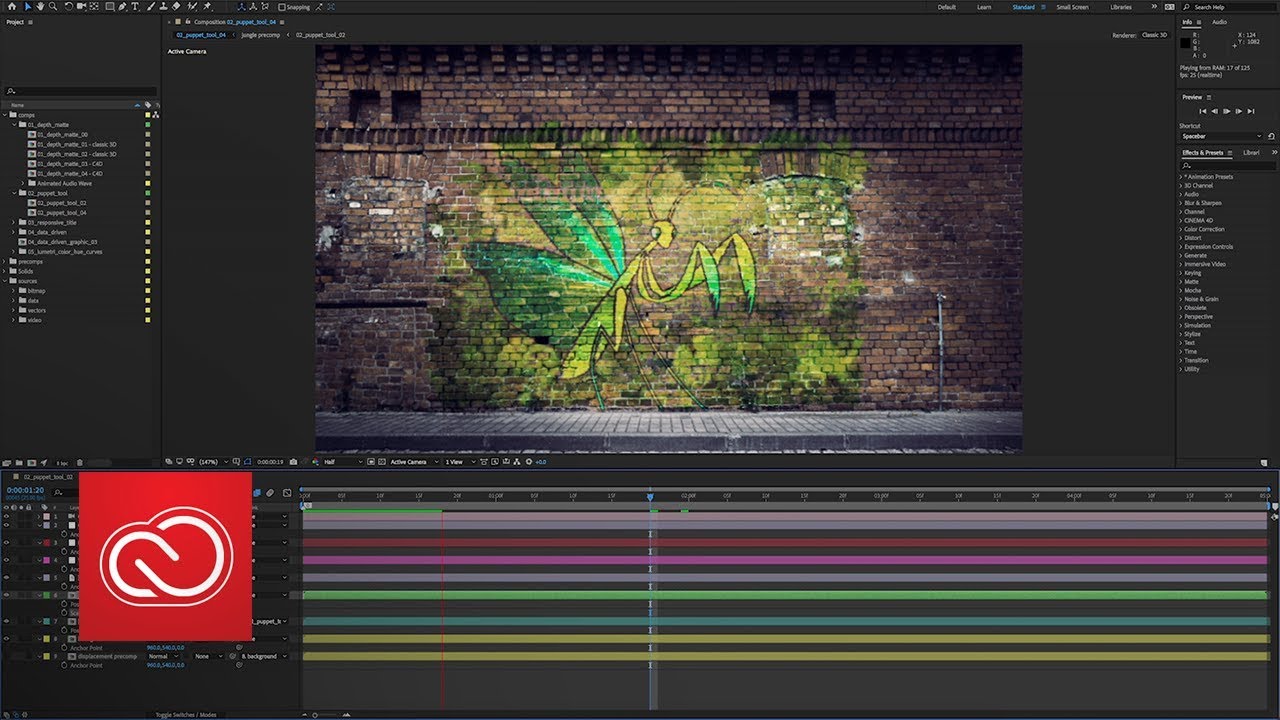The width and height of the screenshot is (1280, 720).
Task: Click the Composition Flowchart icon in viewer
Action: coord(517,462)
